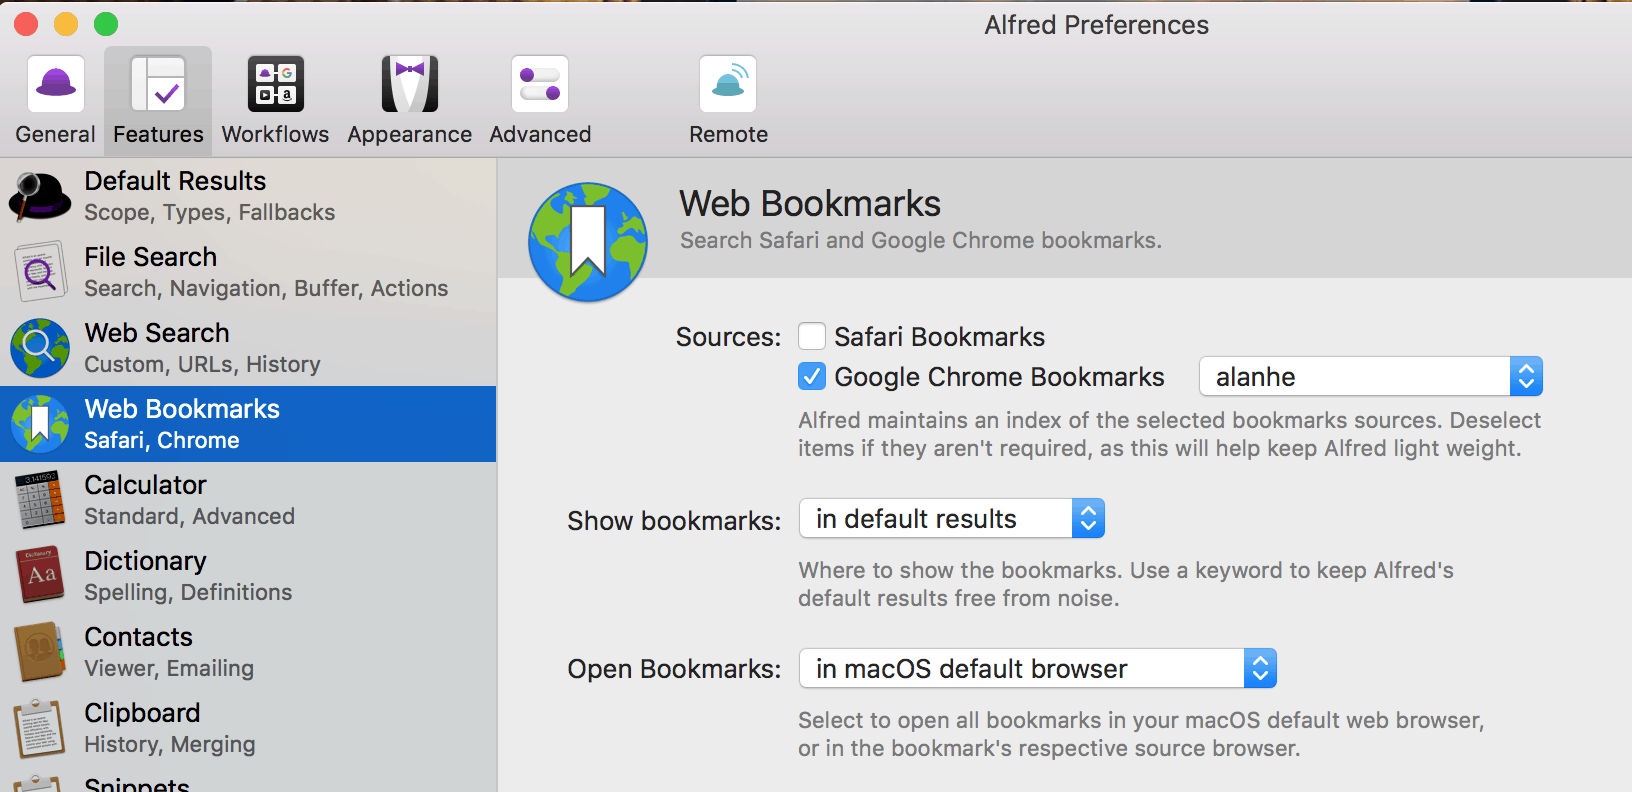The width and height of the screenshot is (1632, 792).
Task: Open the General preferences hat icon
Action: coord(56,84)
